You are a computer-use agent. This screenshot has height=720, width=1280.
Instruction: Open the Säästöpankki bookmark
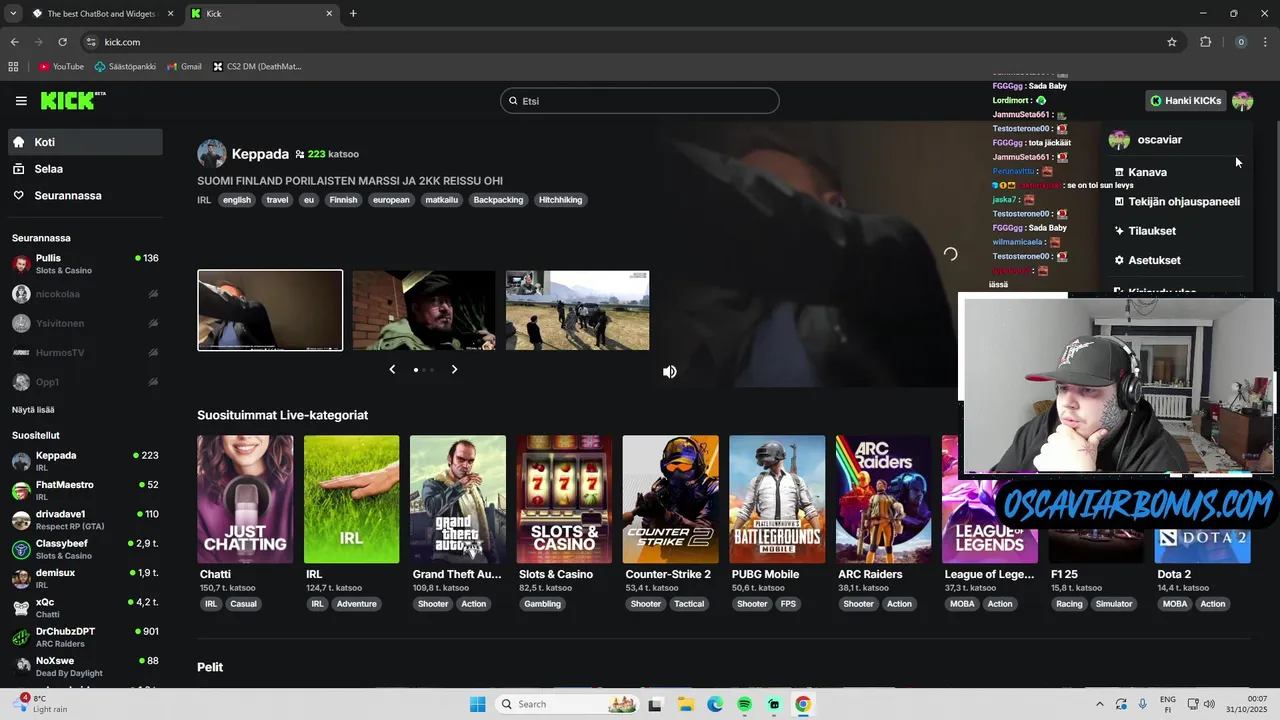point(126,67)
